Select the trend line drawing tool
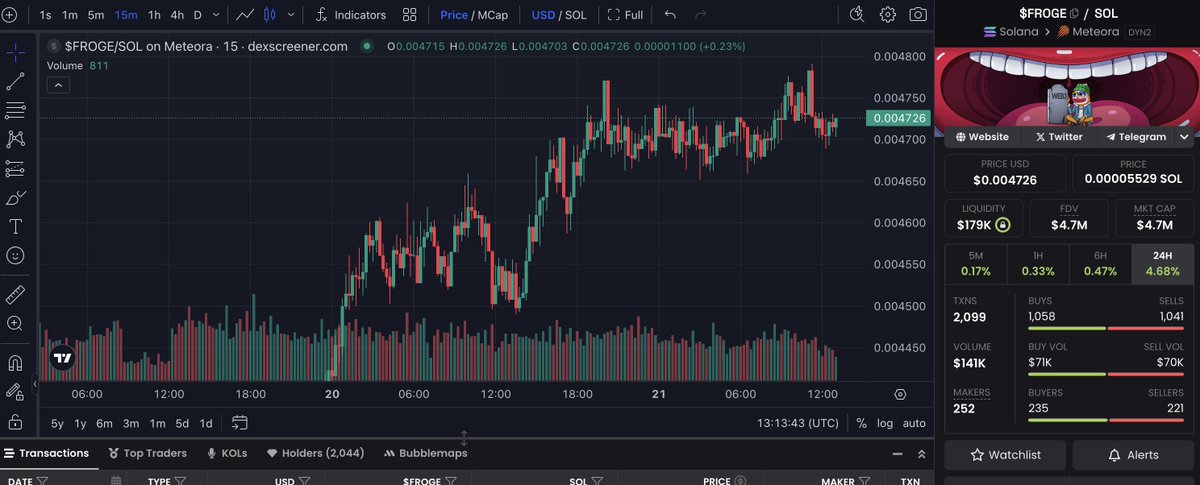 [15, 81]
